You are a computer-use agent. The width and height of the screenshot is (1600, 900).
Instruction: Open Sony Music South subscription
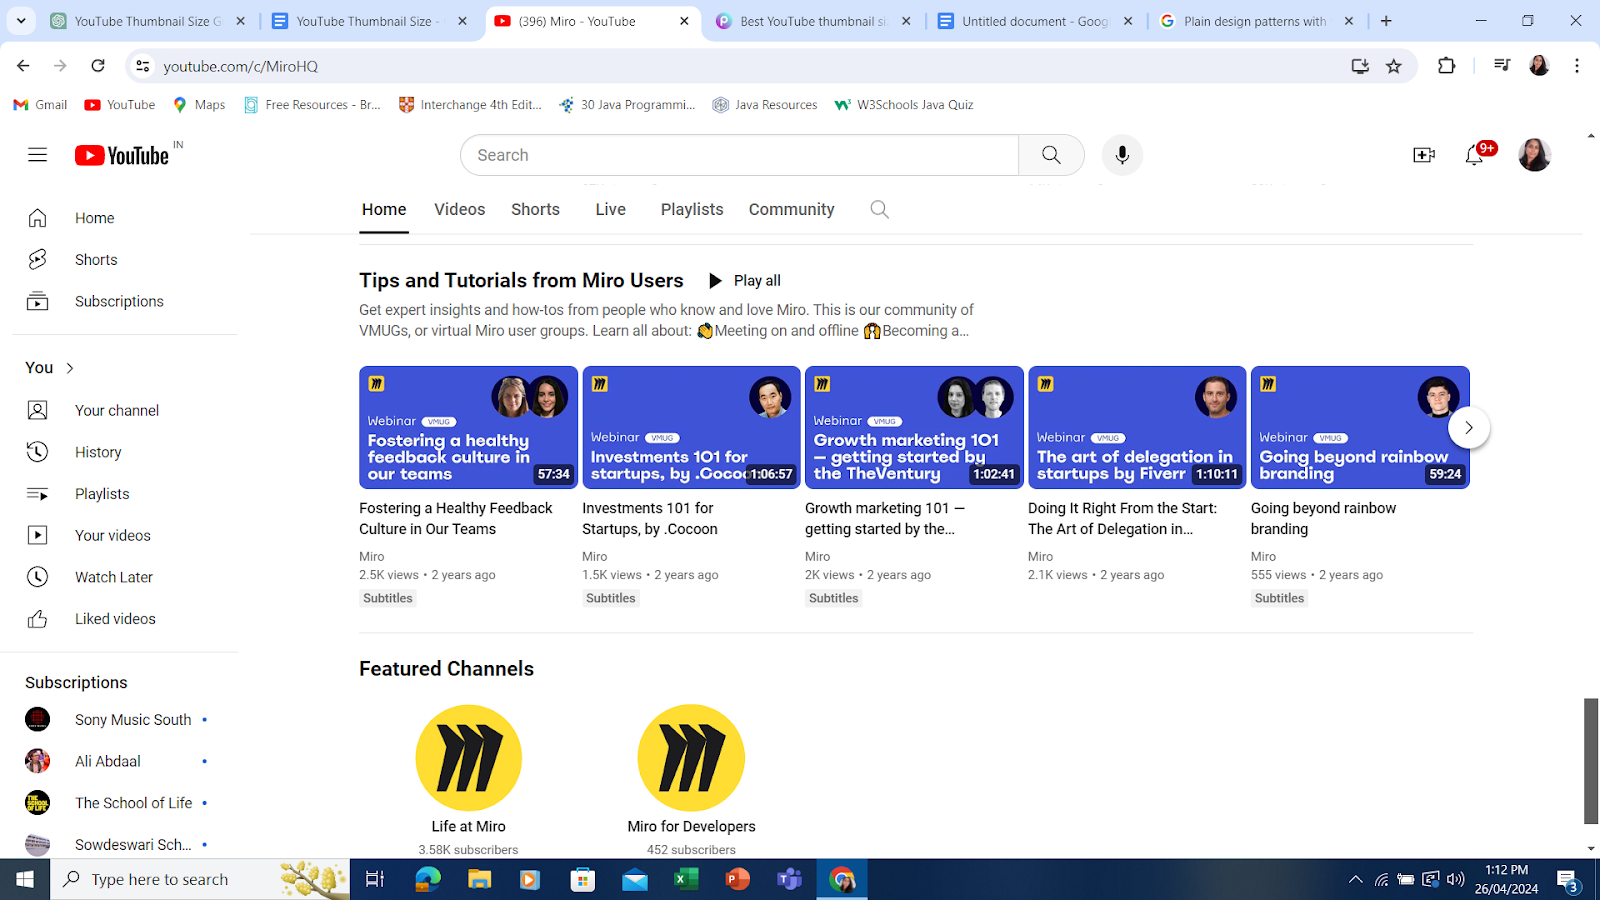(x=118, y=720)
